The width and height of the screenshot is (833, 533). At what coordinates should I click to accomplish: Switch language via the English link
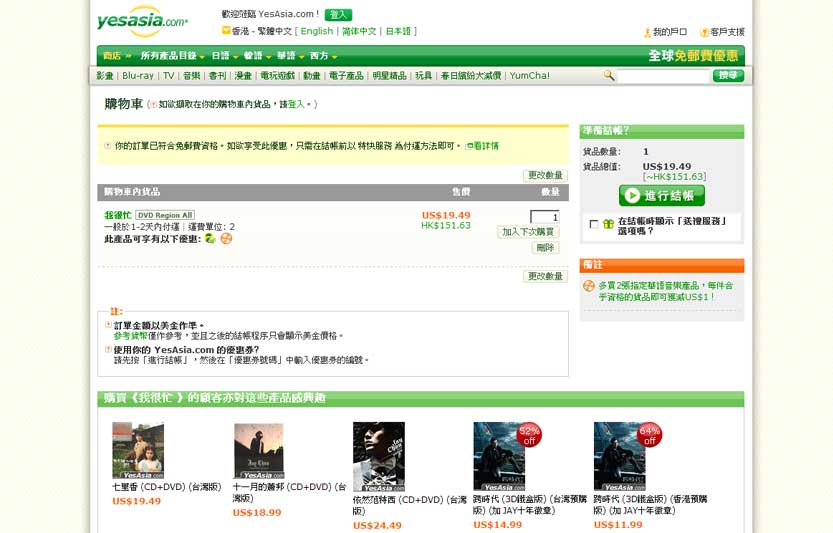(316, 31)
